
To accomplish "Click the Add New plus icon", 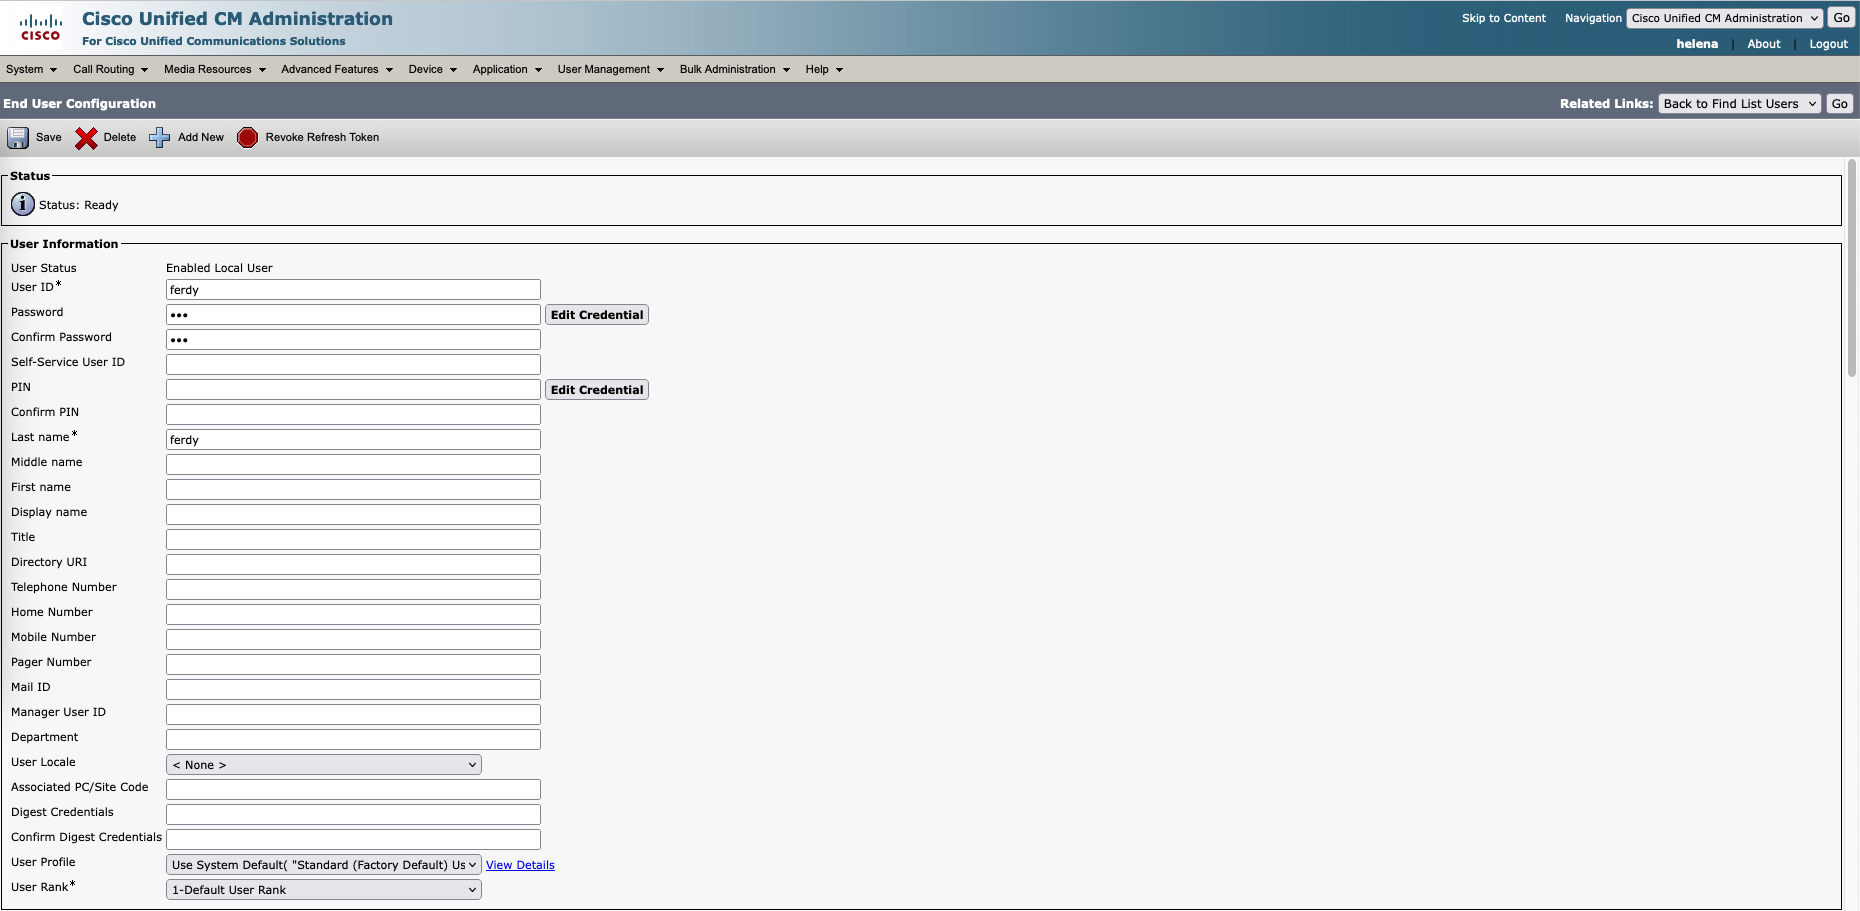I will [x=160, y=138].
